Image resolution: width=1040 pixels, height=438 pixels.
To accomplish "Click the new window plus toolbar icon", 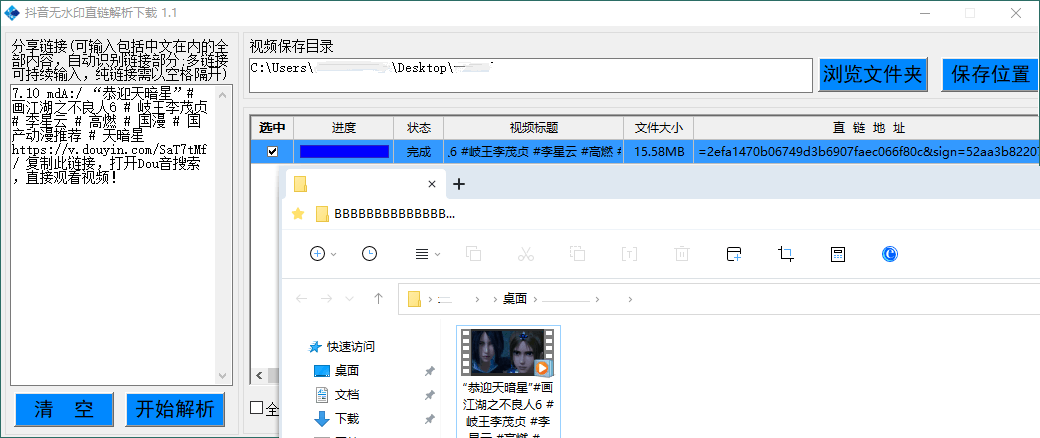I will pos(734,254).
